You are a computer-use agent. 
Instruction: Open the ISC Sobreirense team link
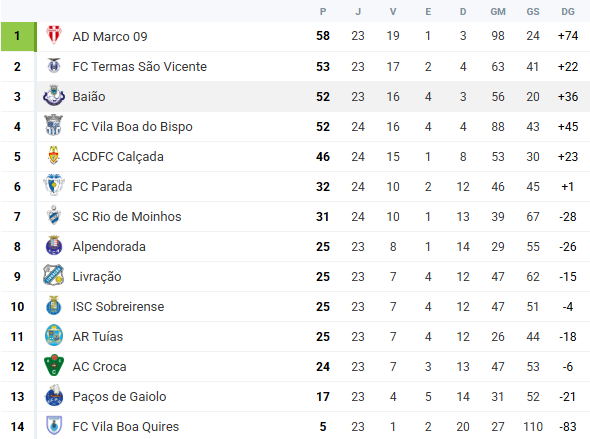[x=119, y=307]
